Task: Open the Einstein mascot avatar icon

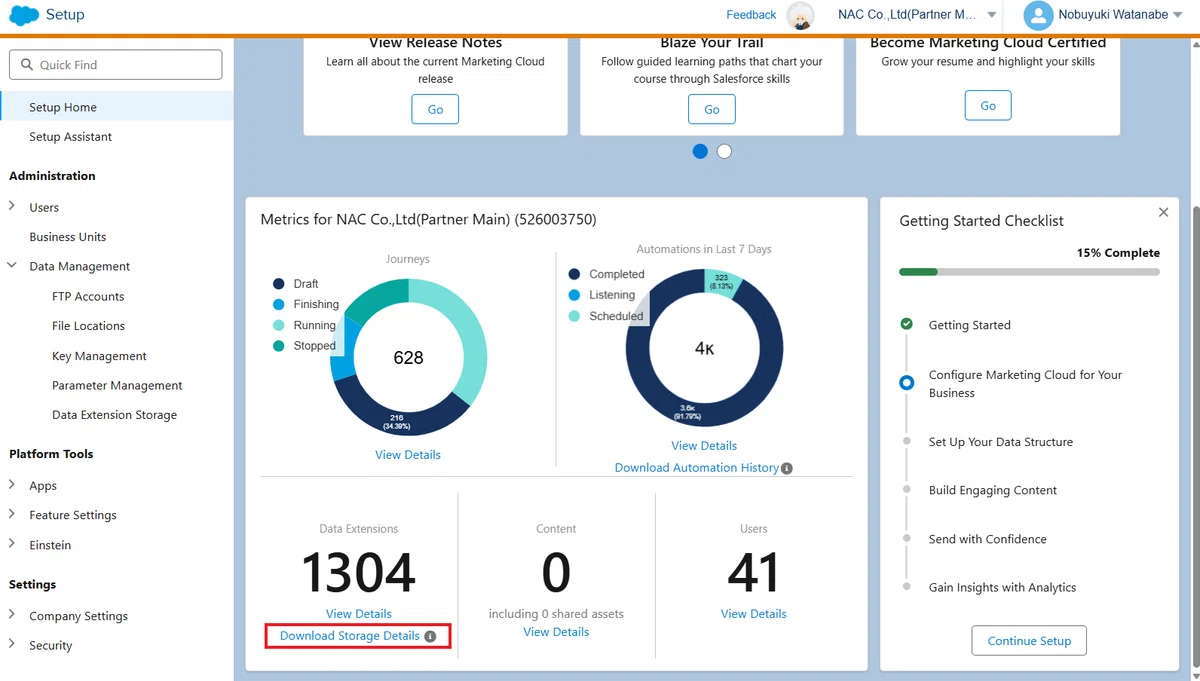Action: [x=800, y=15]
